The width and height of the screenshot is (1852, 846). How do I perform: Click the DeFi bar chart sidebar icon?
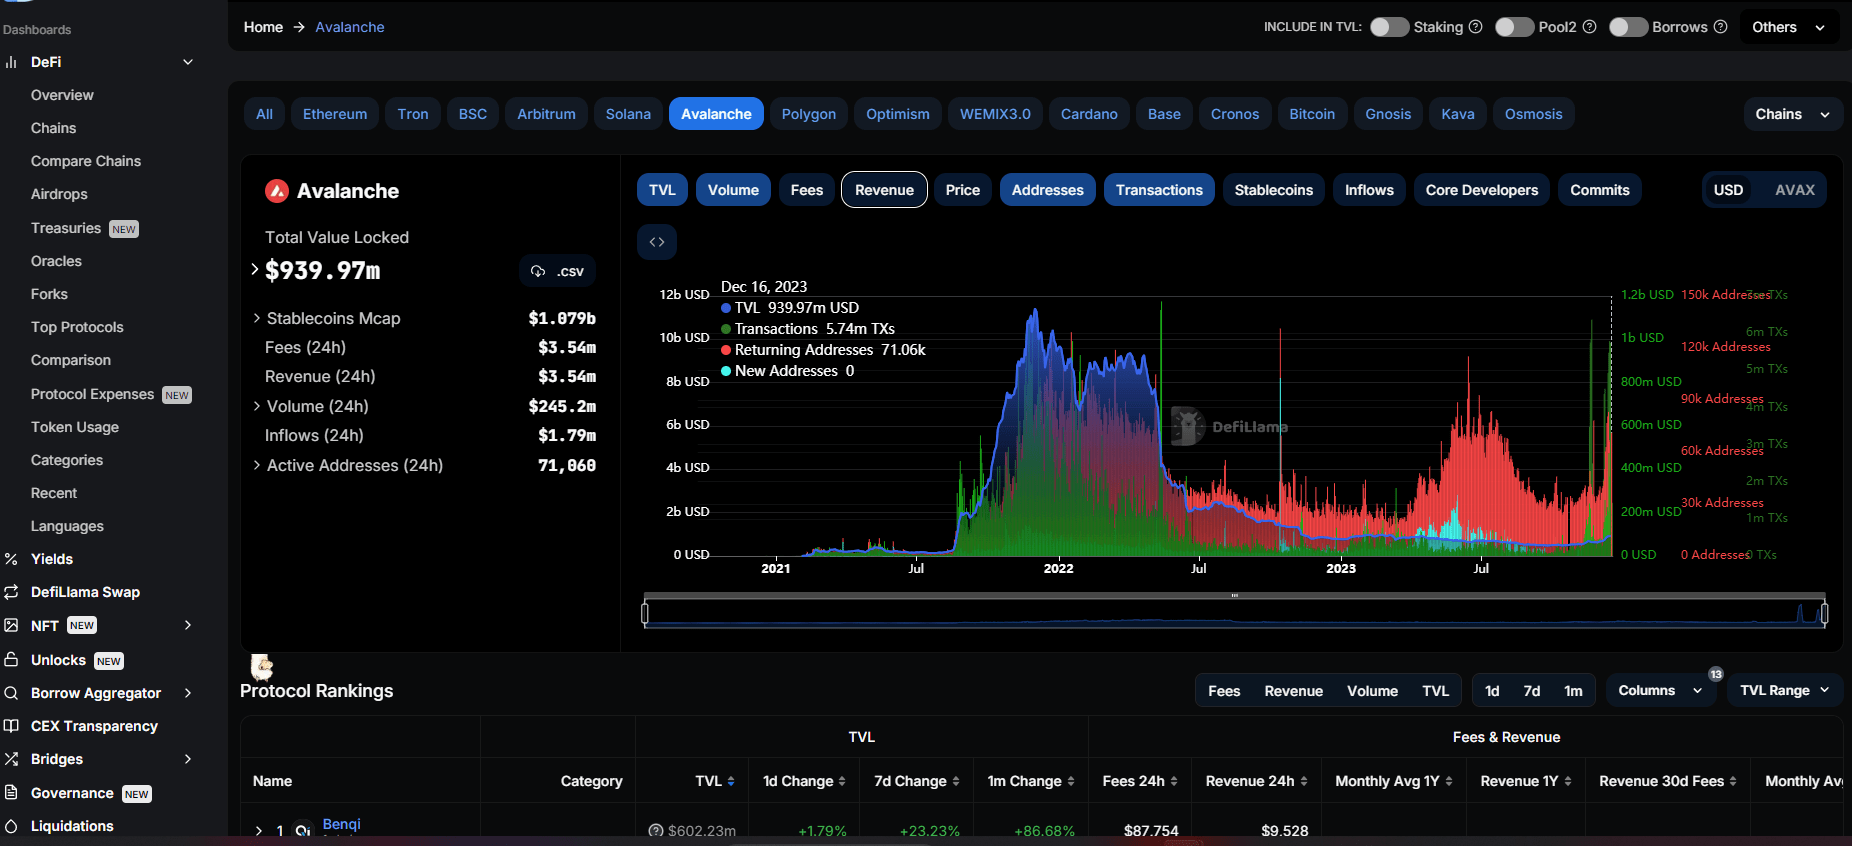[11, 62]
